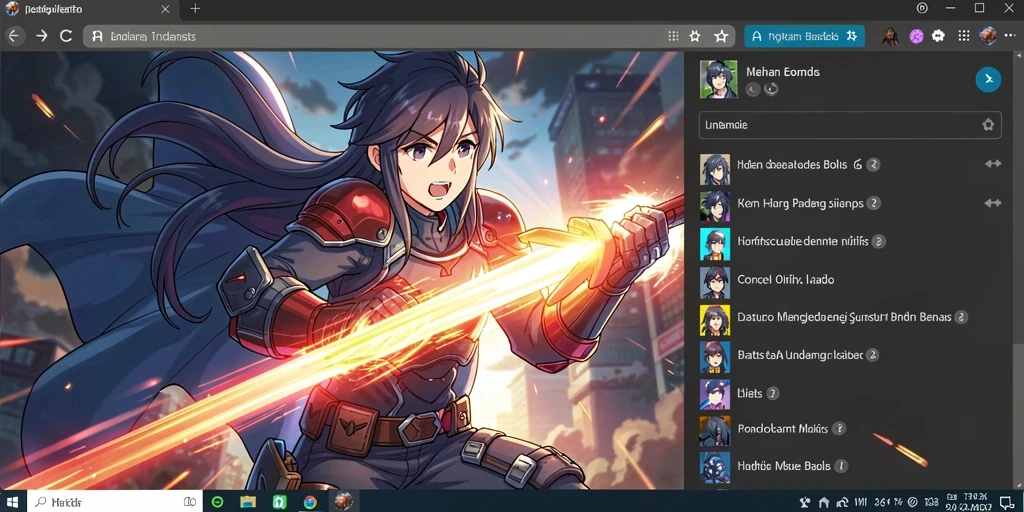The width and height of the screenshot is (1024, 512).
Task: Click the forward navigation arrow
Action: pyautogui.click(x=41, y=36)
